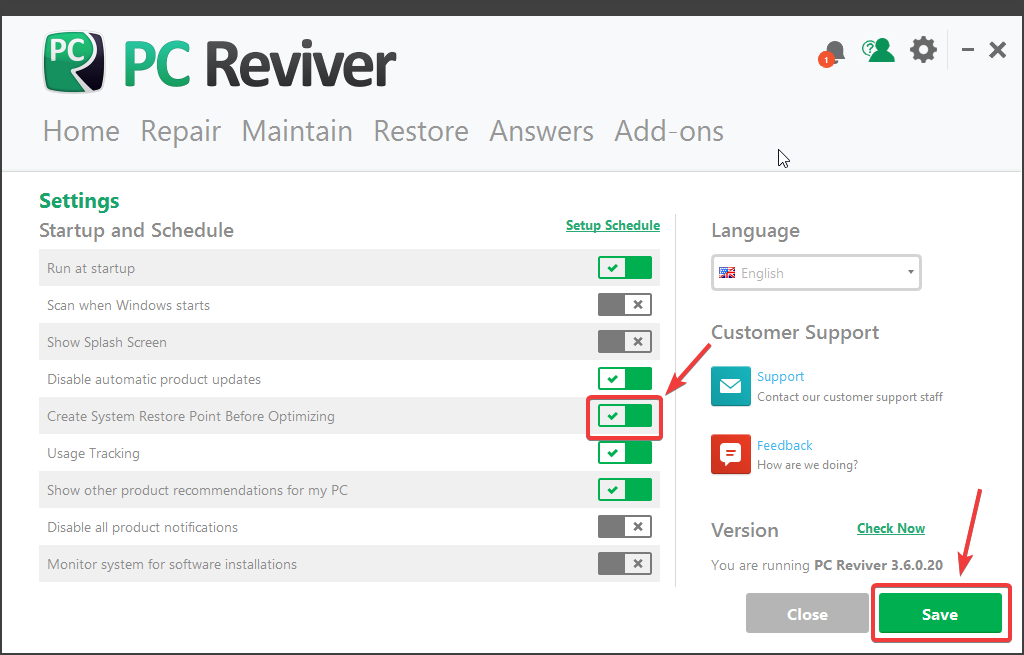The width and height of the screenshot is (1024, 655).
Task: Click 'How are we doing?' text
Action: (x=807, y=465)
